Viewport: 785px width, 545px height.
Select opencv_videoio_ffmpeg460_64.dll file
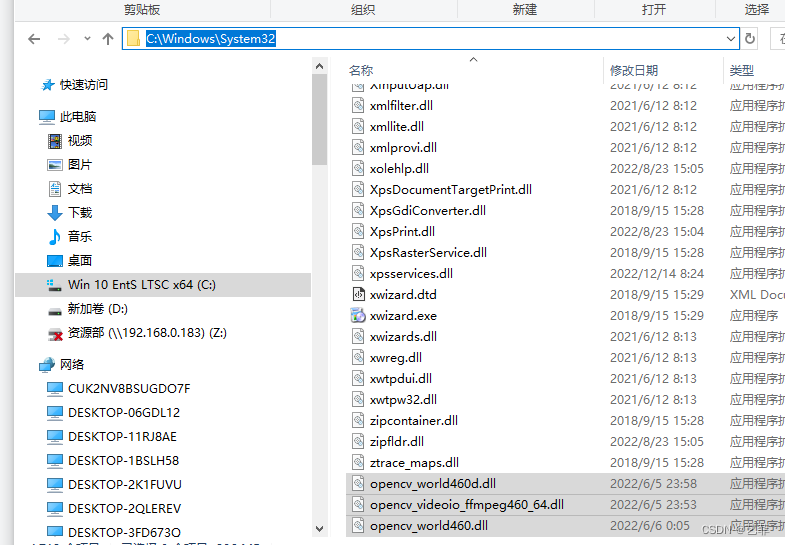point(466,505)
